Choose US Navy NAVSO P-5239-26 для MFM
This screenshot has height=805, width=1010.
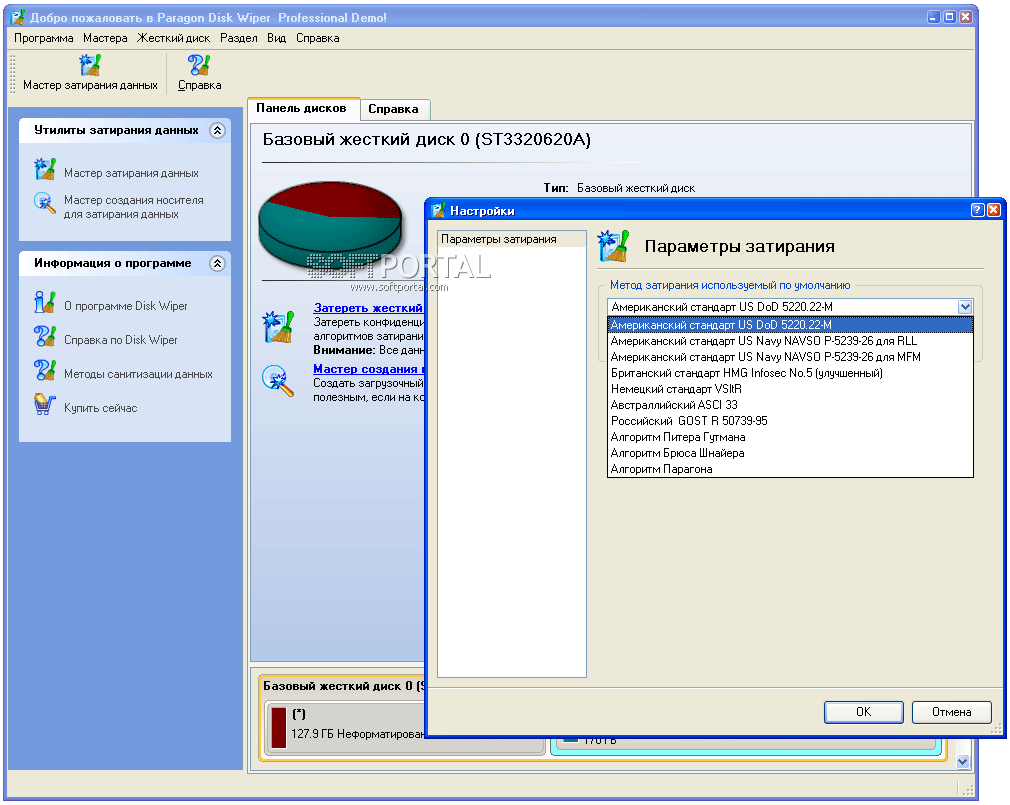click(x=790, y=357)
